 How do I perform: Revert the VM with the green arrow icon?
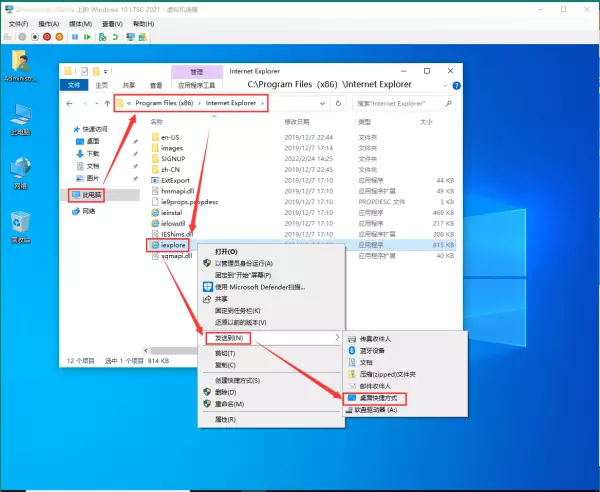[x=115, y=37]
